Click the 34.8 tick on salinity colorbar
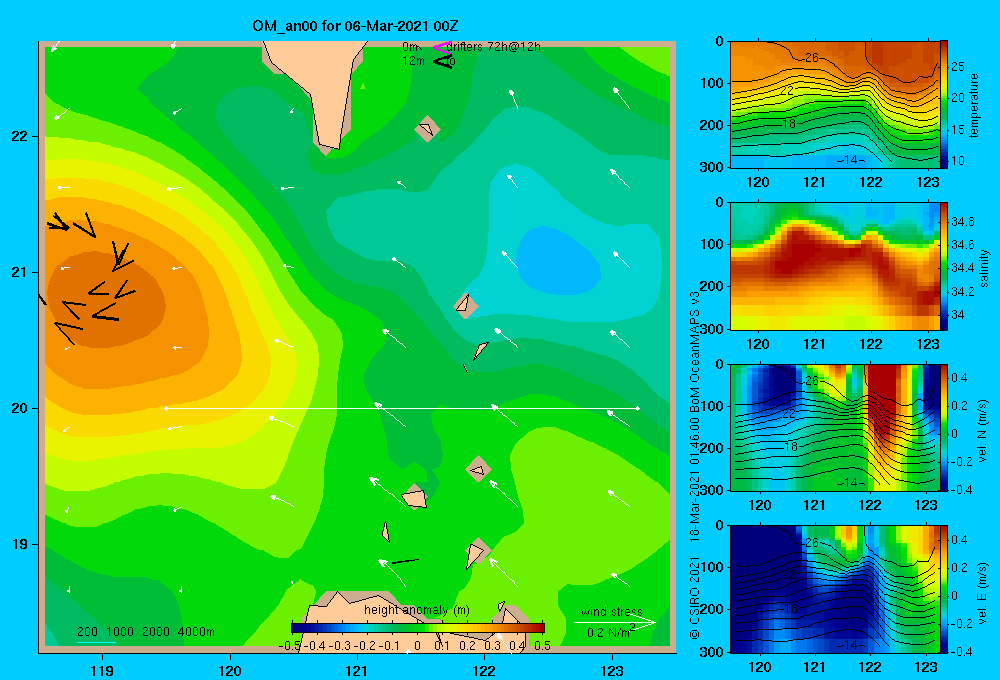 pos(962,222)
